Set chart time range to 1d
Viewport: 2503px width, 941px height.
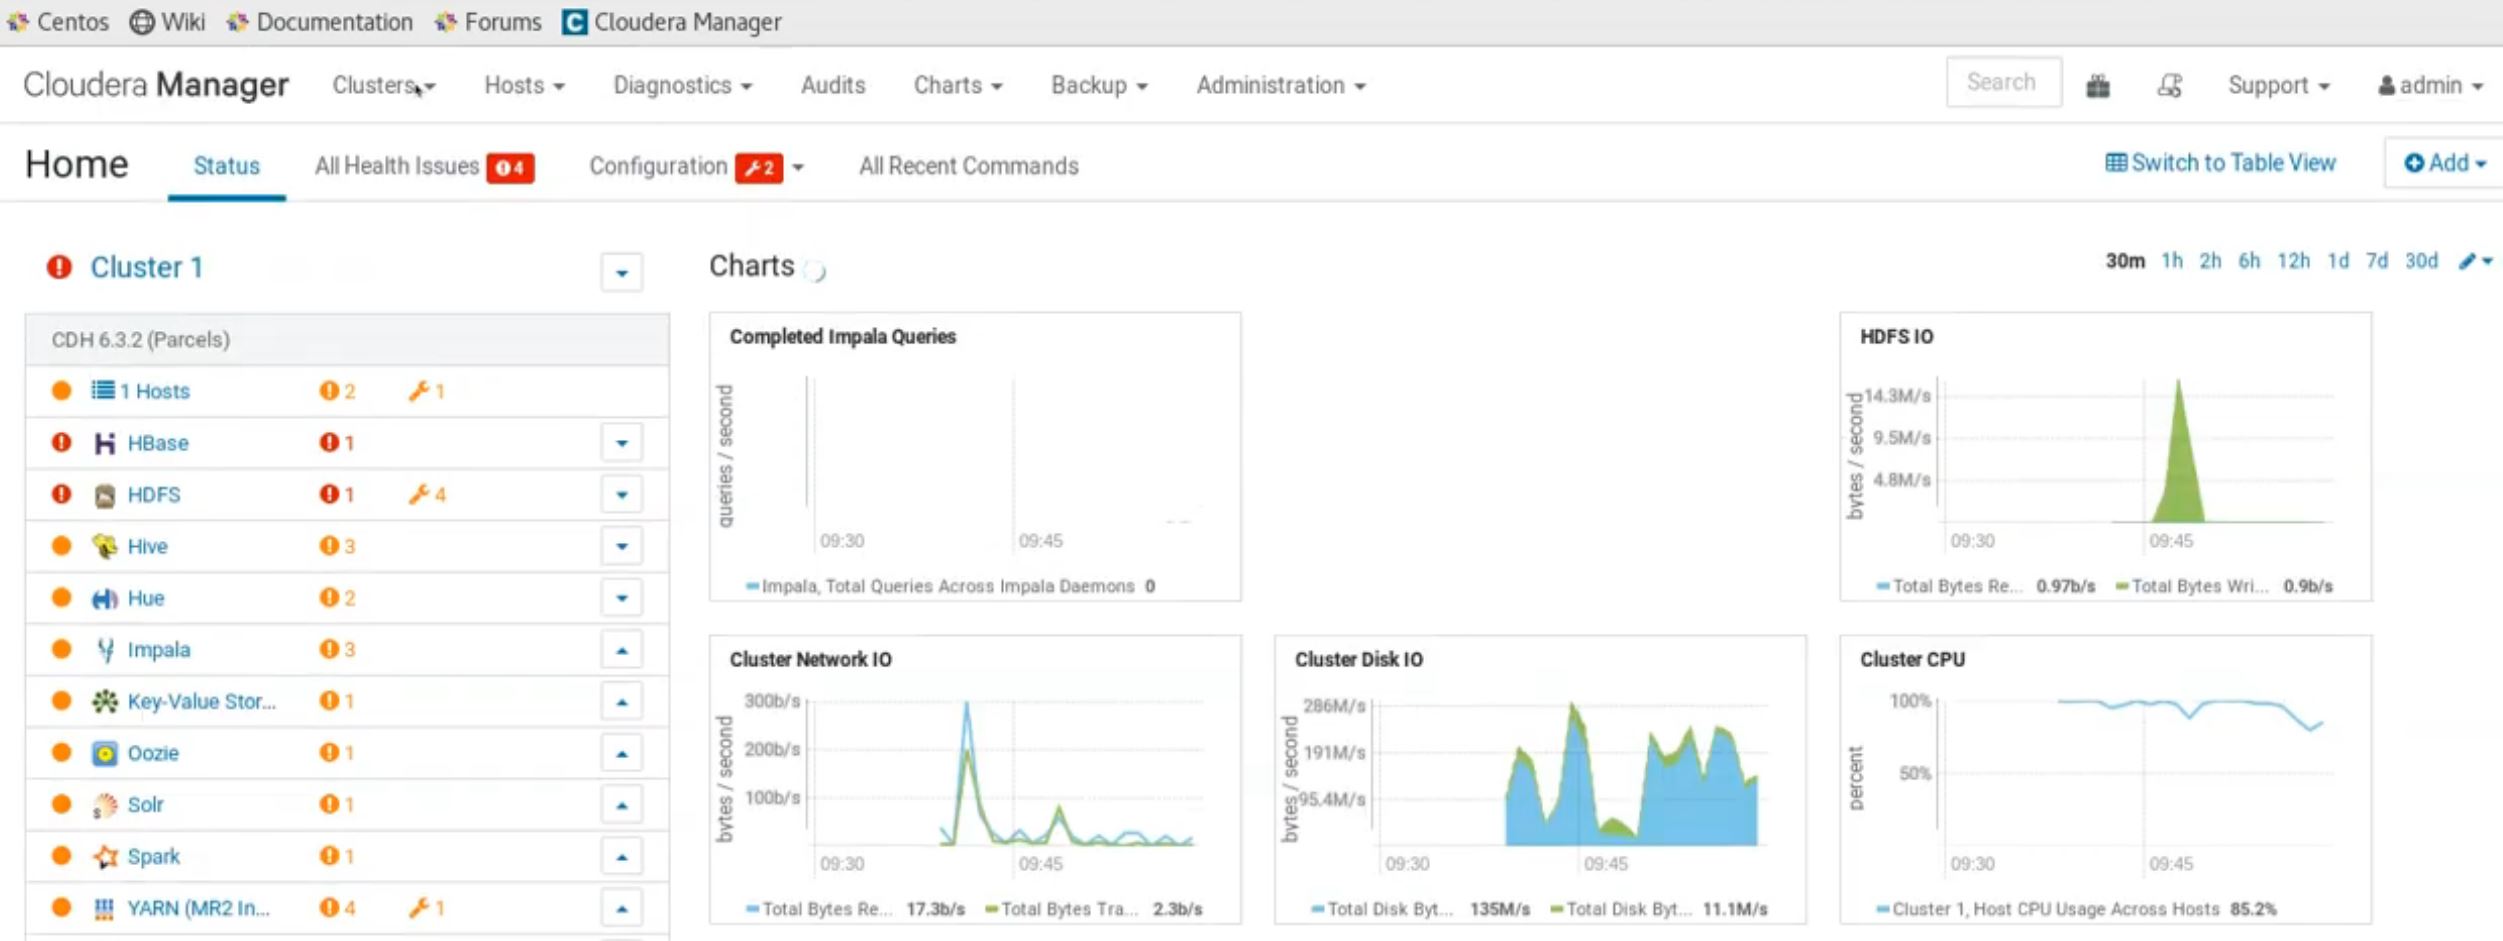[2337, 261]
